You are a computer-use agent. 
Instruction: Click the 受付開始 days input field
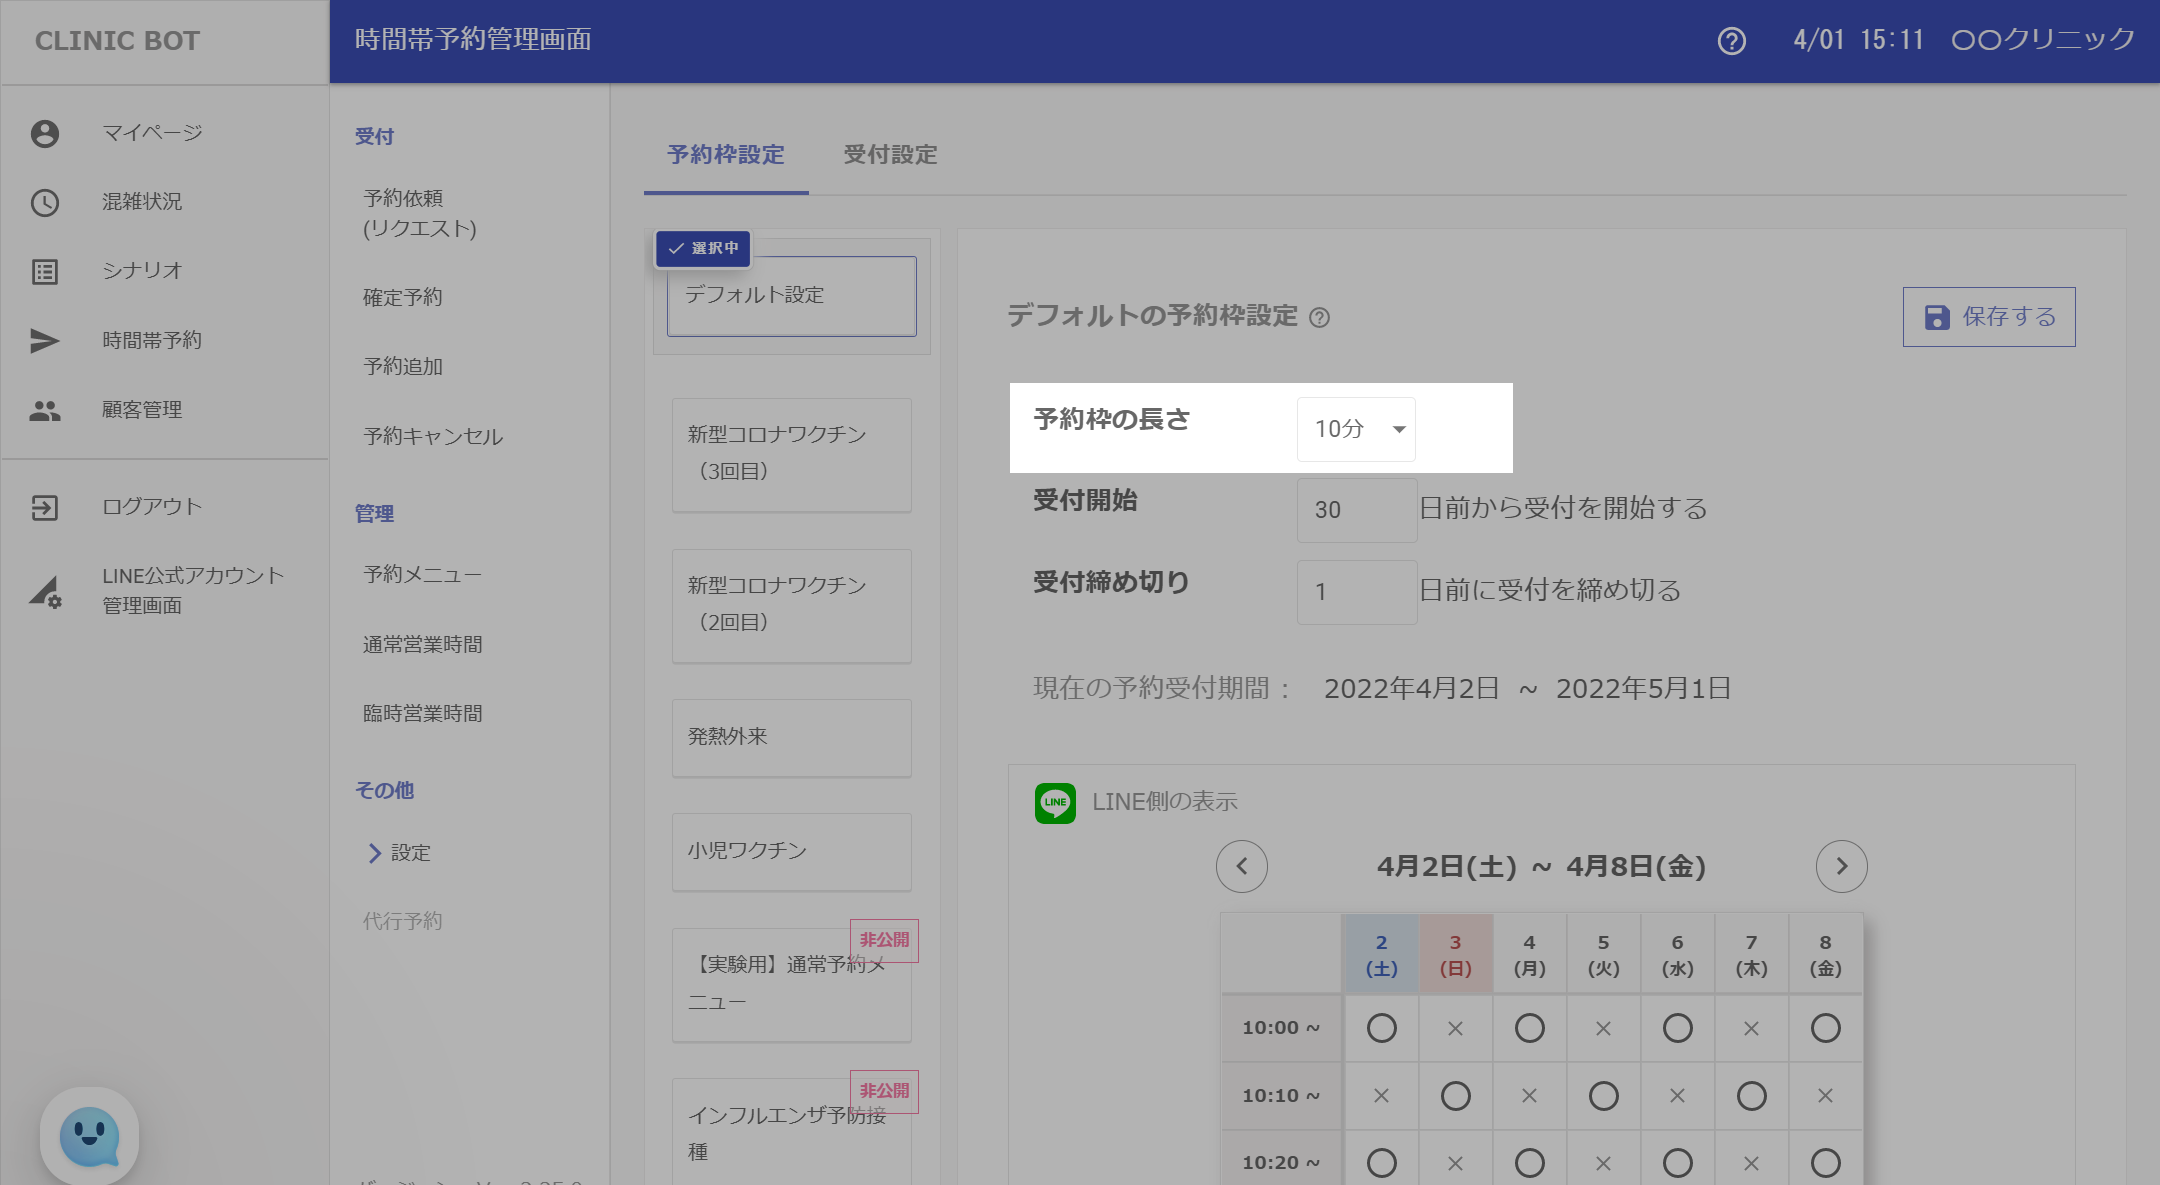[1356, 510]
